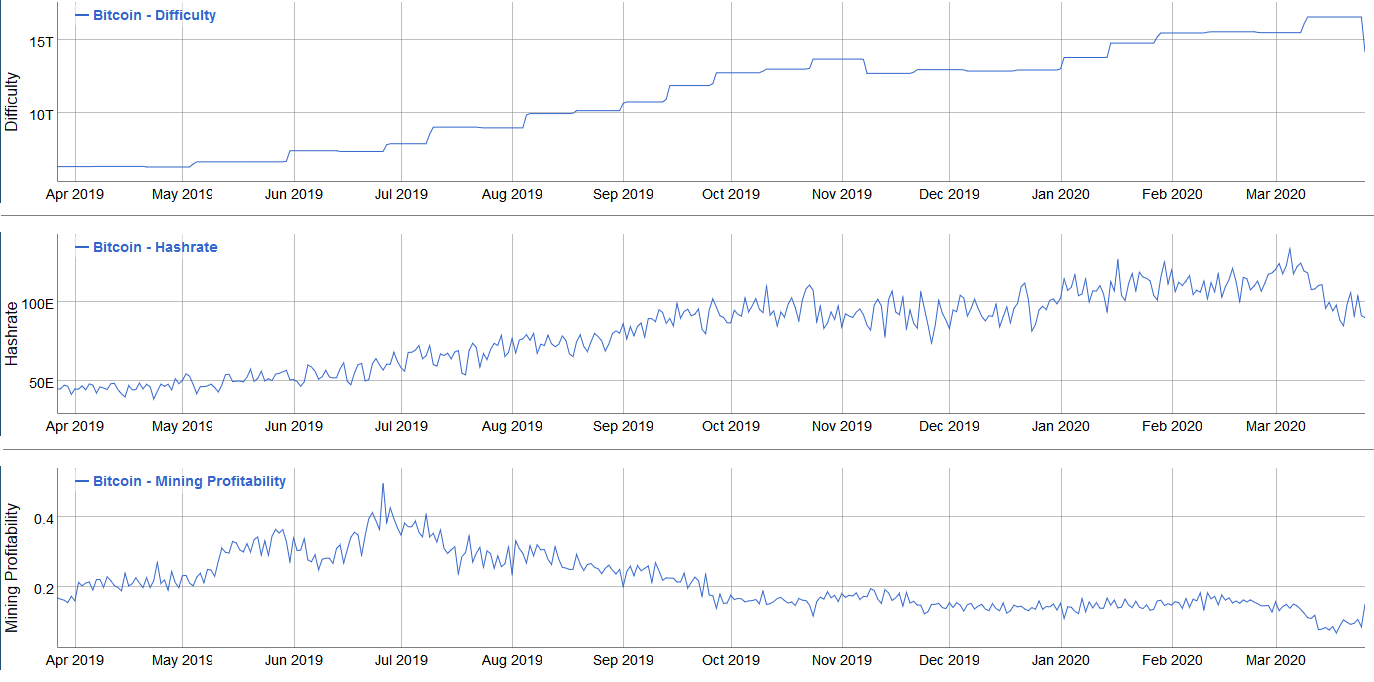Click Apr 2019 under the Hashrate chart
Screen dimensions: 1374x682
pyautogui.click(x=75, y=426)
